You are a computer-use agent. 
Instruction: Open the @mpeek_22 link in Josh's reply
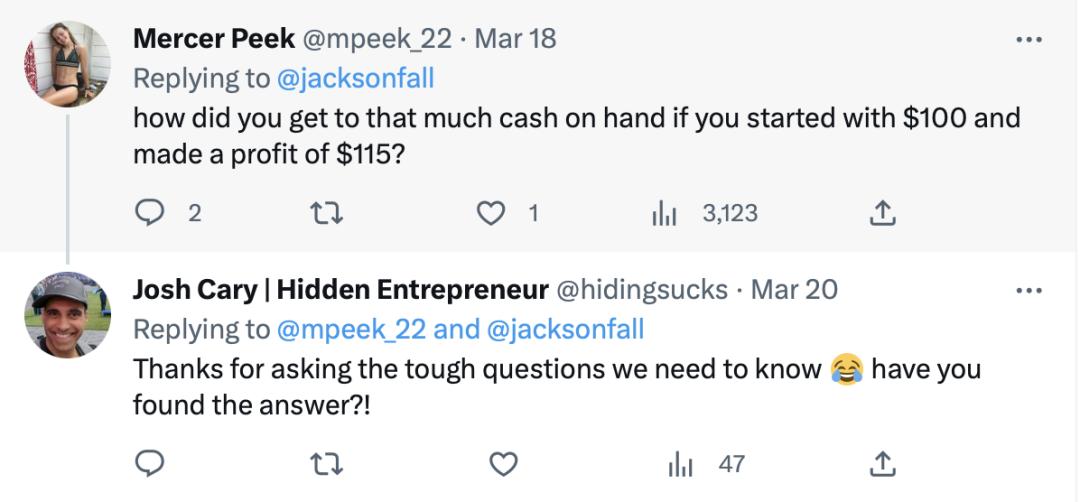click(351, 329)
